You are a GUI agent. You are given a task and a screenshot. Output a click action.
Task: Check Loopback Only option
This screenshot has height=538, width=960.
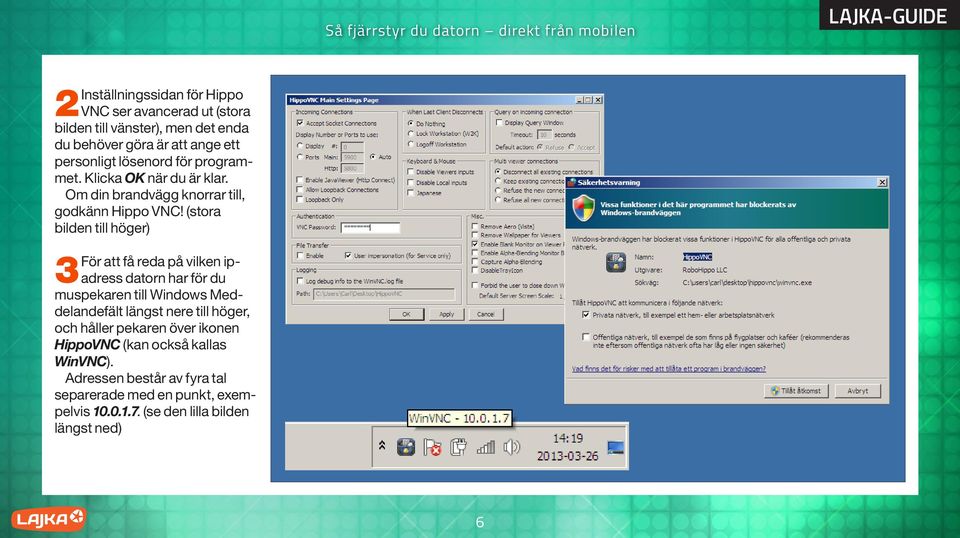tap(299, 200)
